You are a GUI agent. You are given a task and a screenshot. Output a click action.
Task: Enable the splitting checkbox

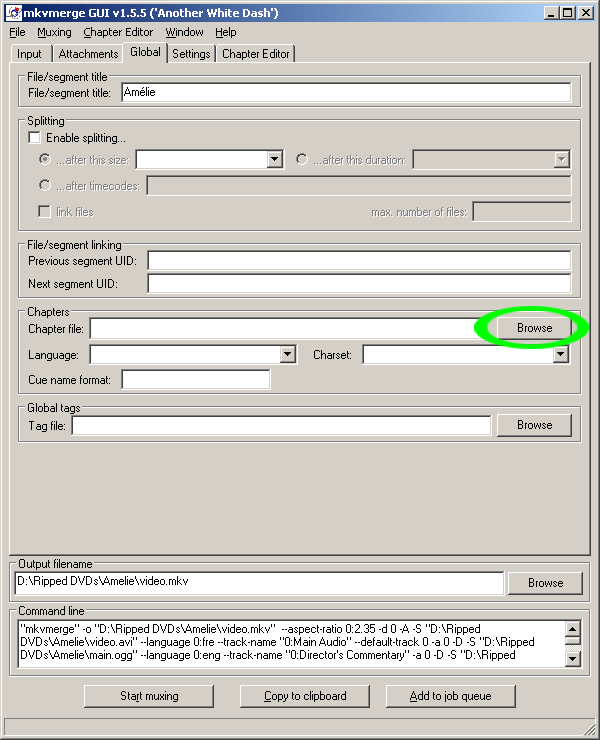34,137
